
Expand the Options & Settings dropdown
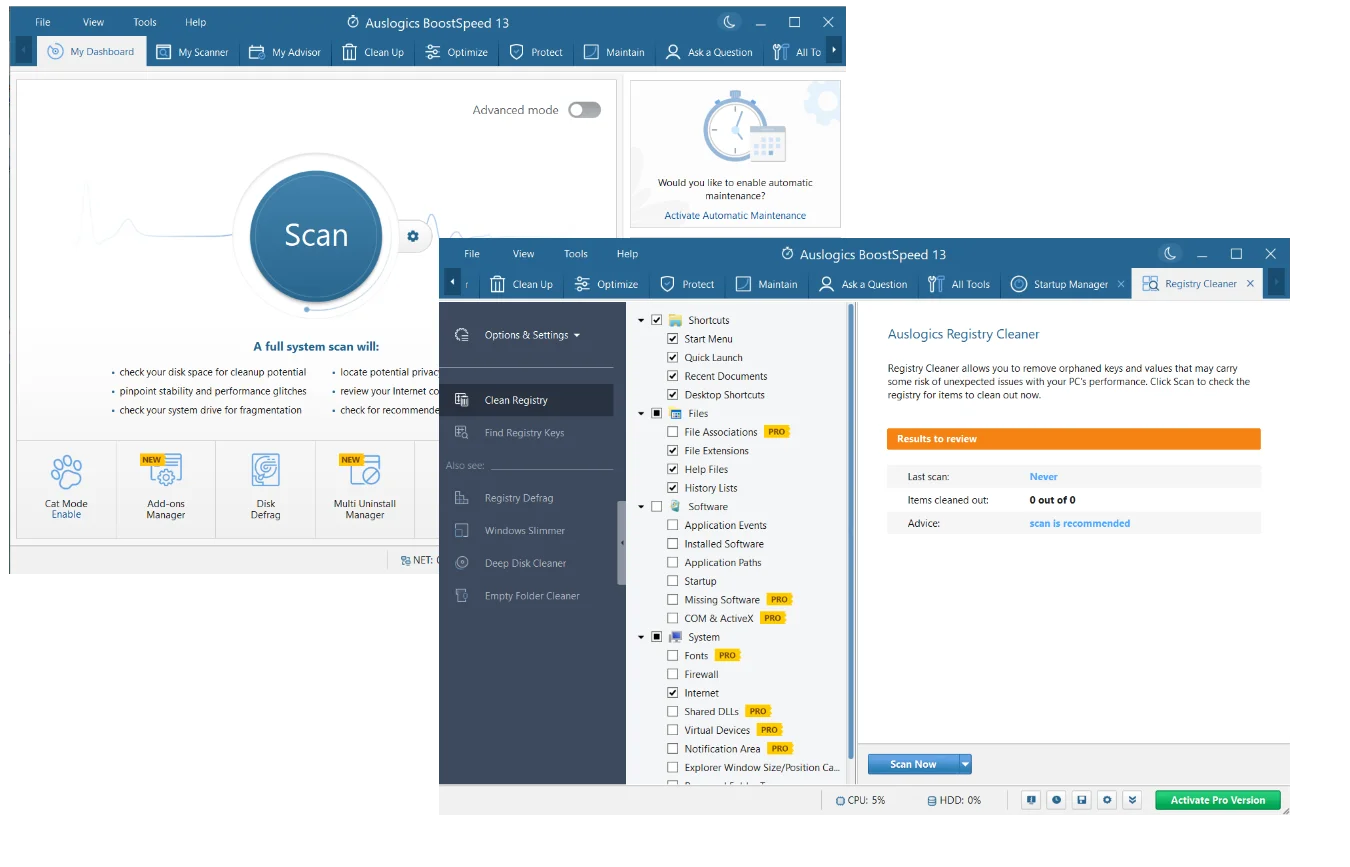(x=531, y=335)
